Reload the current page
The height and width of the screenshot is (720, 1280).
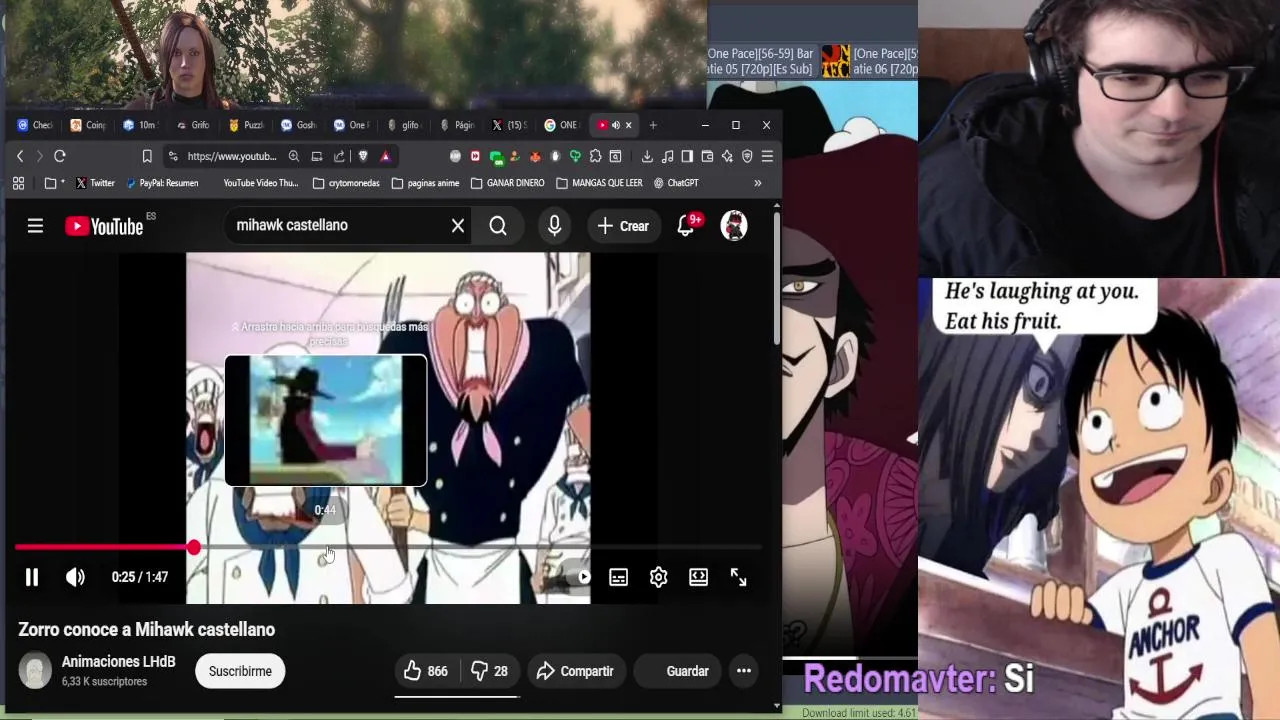tap(60, 156)
